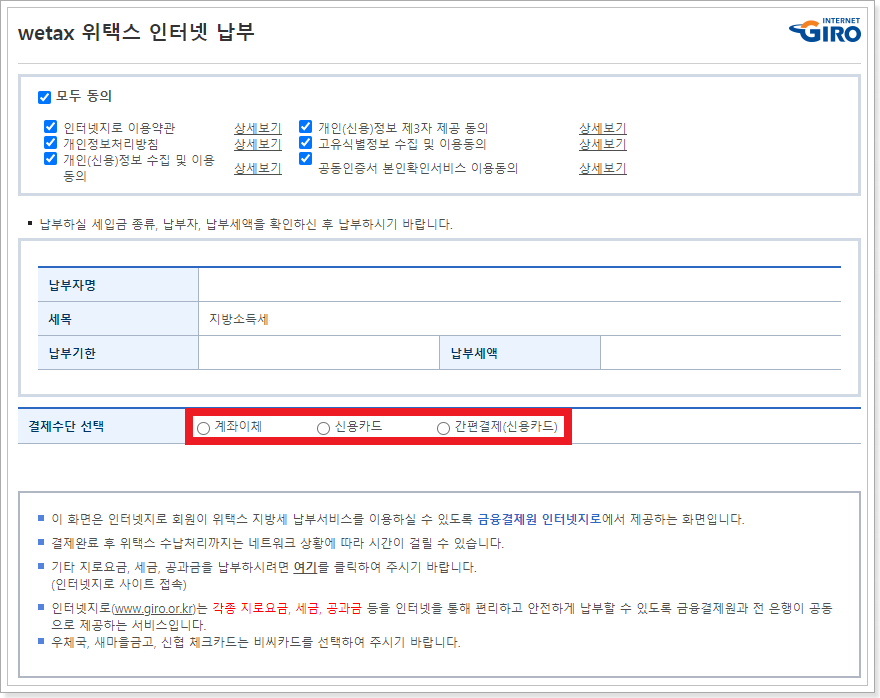Uncheck 인터넷지로 이용약관 agreement
This screenshot has height=698, width=880.
click(50, 127)
